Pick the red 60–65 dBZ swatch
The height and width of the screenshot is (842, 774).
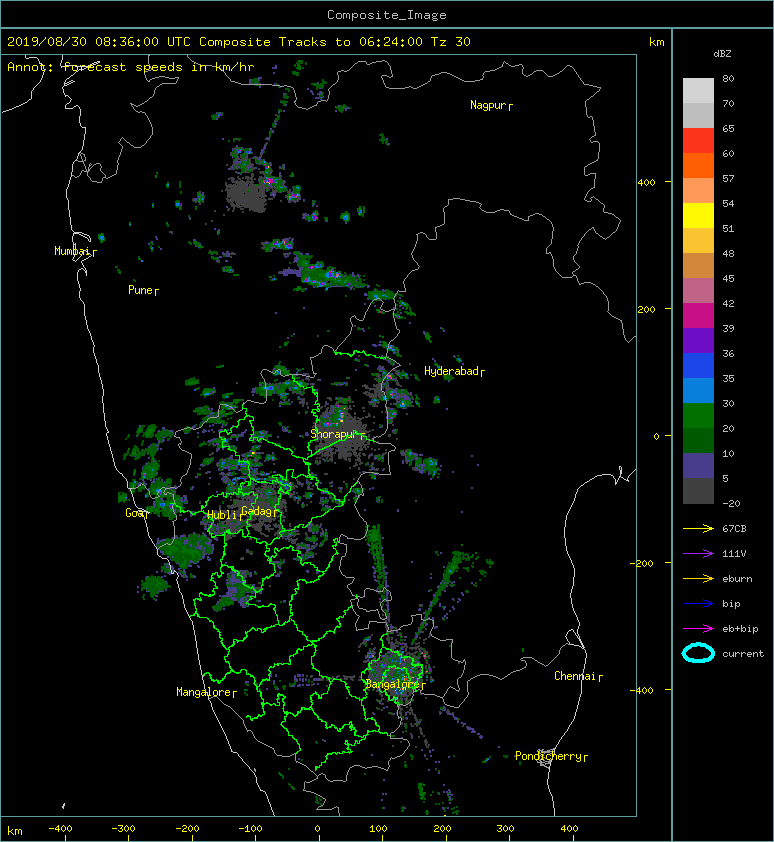click(x=698, y=141)
